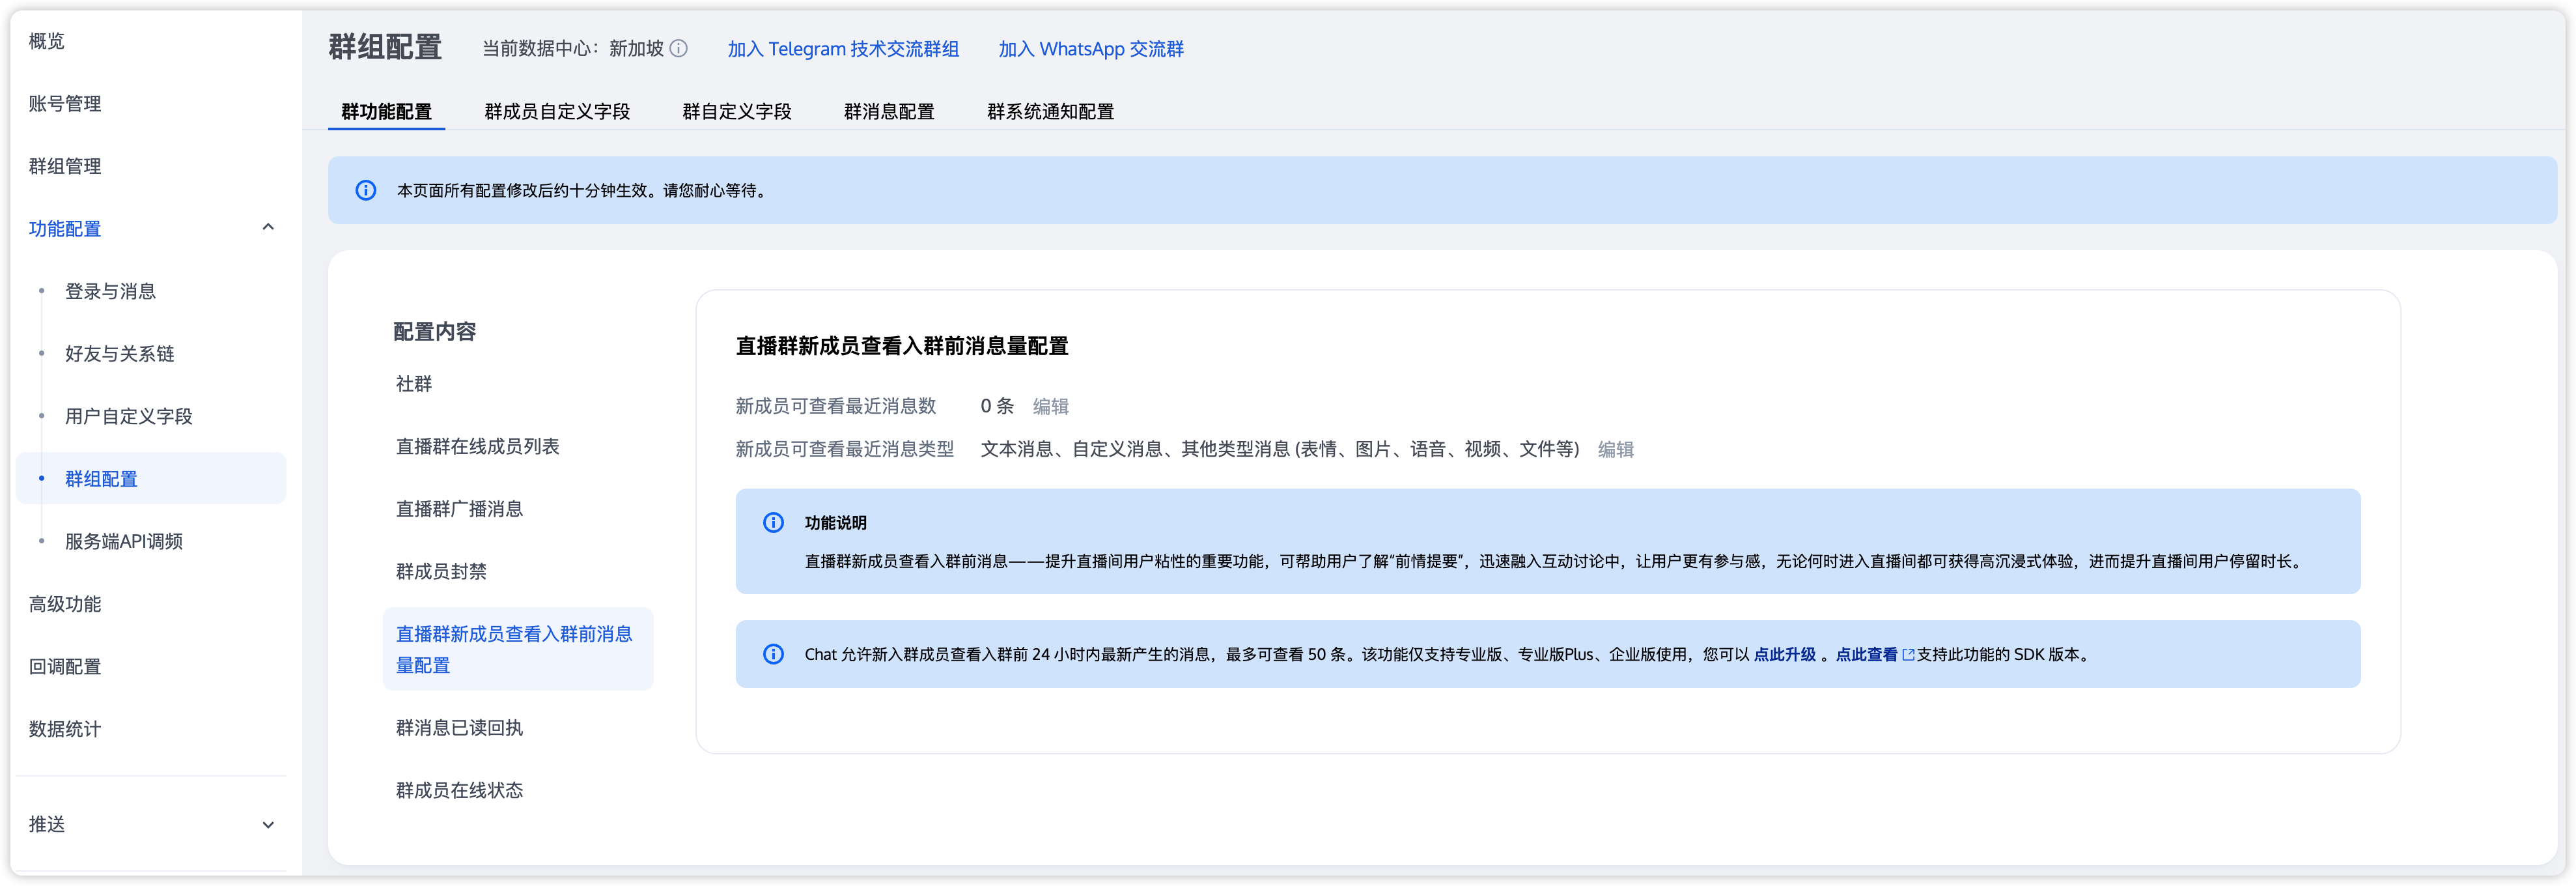Click the data center info icon
2576x886 pixels.
click(678, 48)
